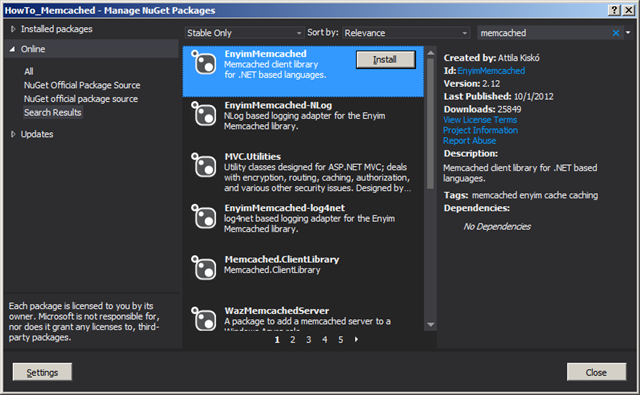Open the Settings button
This screenshot has width=640, height=395.
(42, 372)
